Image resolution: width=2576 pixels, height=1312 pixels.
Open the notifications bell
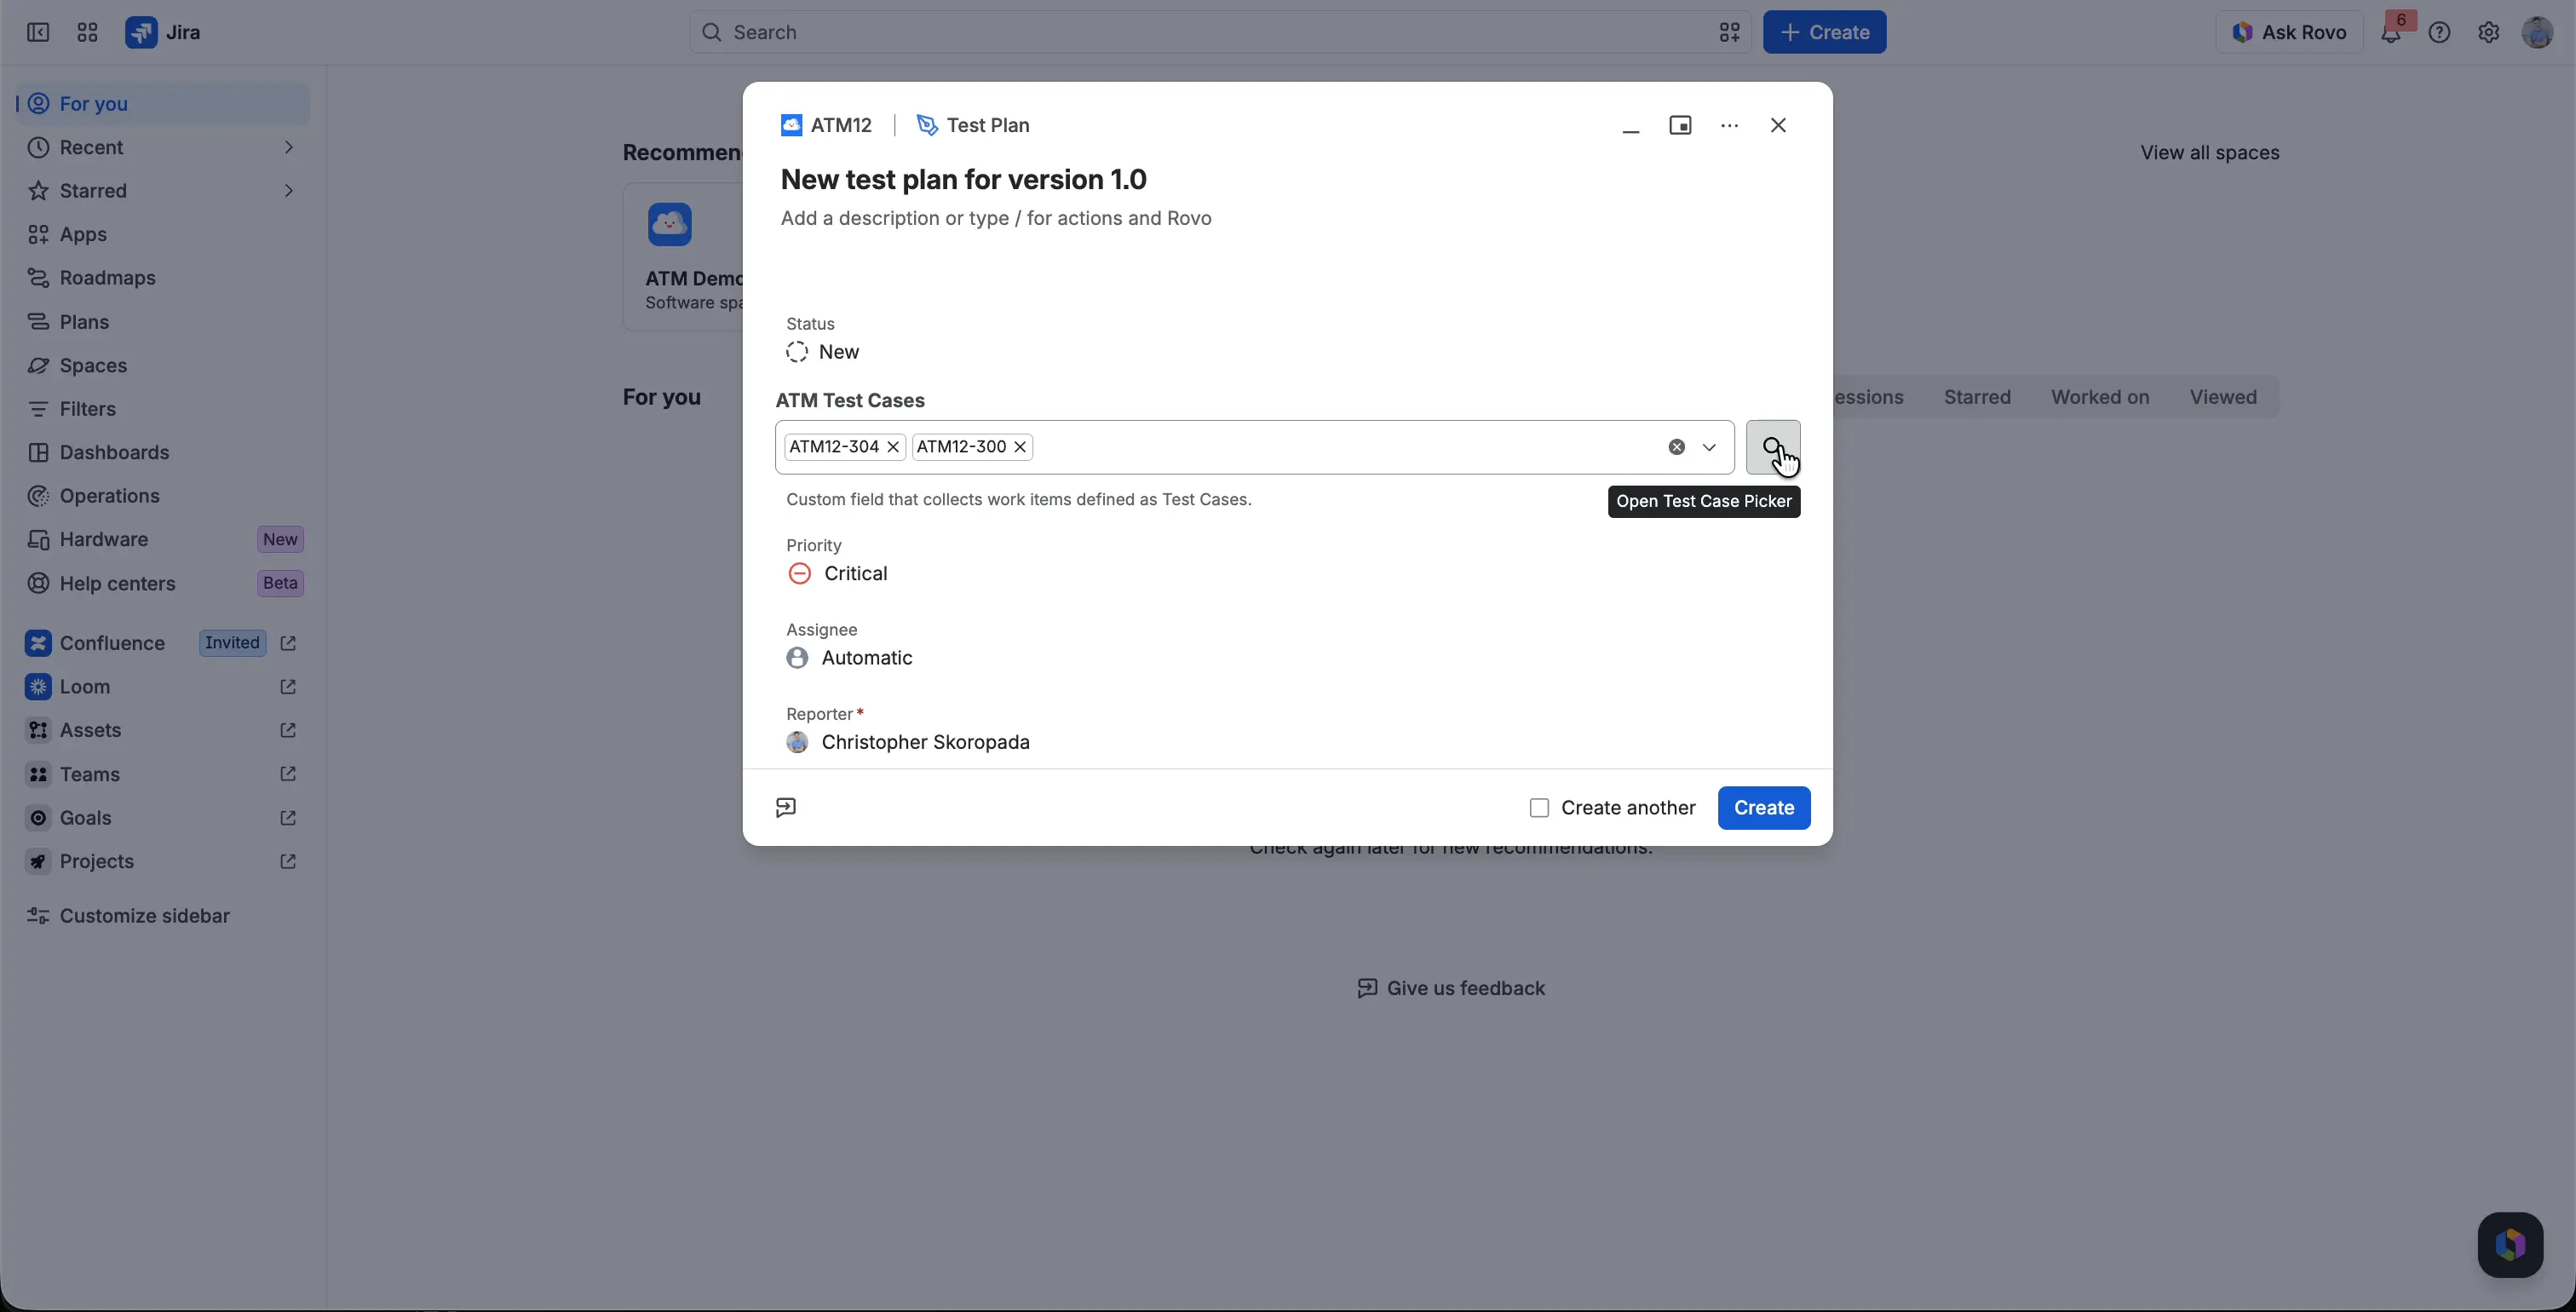2391,33
